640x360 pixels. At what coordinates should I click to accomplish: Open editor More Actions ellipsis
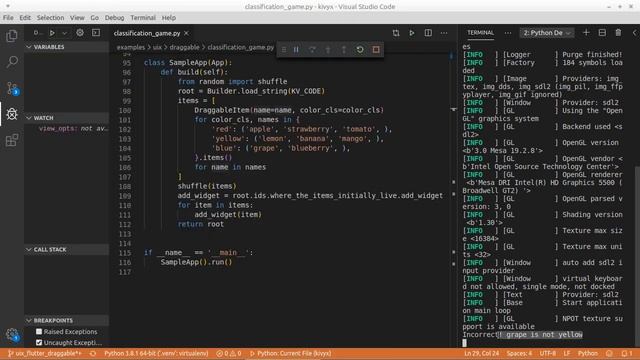point(444,33)
